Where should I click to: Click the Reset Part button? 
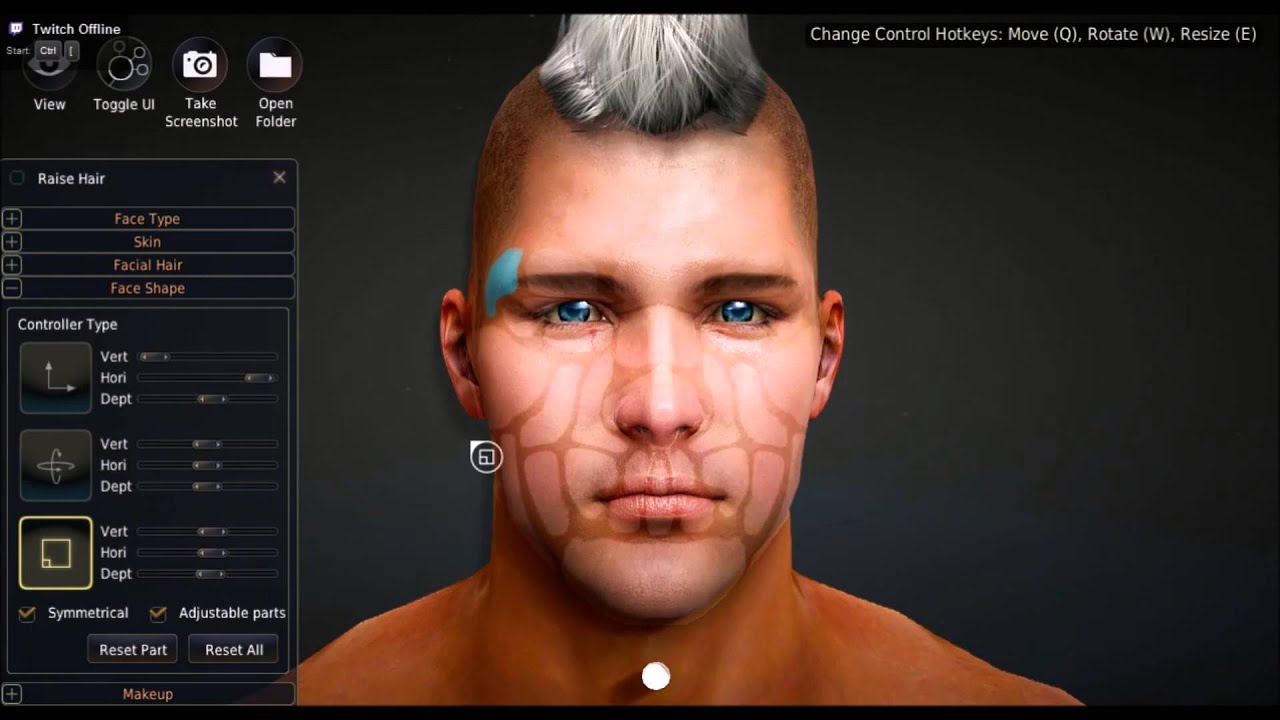[x=133, y=649]
